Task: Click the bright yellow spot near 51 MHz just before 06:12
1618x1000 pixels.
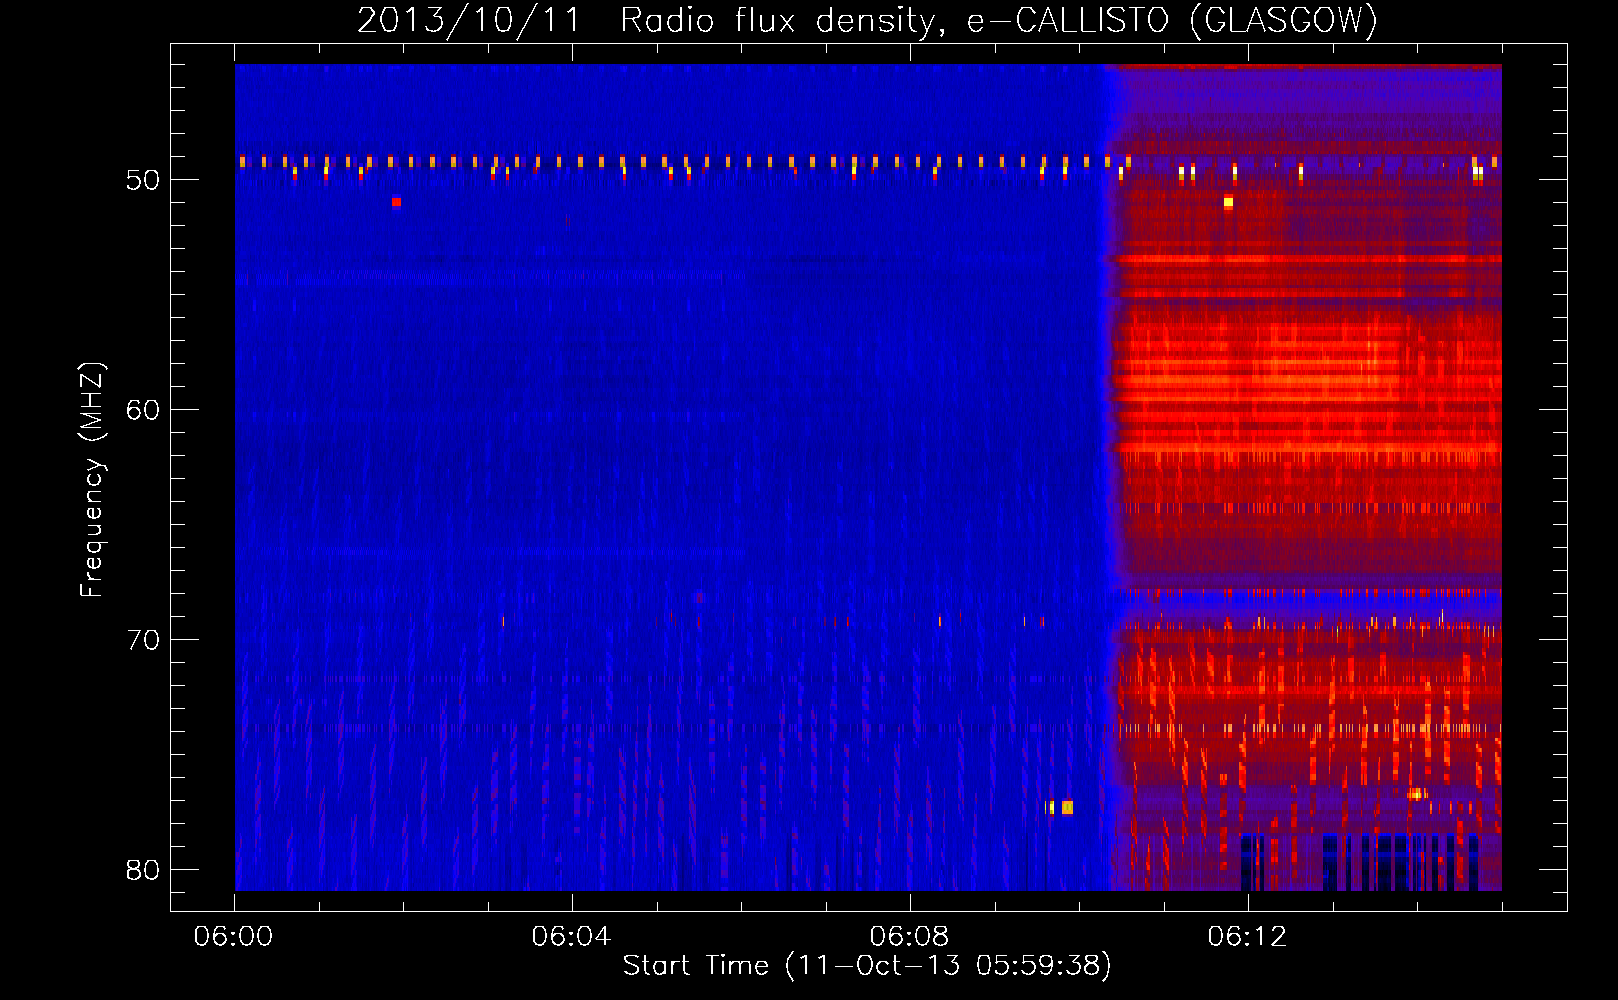Action: pyautogui.click(x=1228, y=202)
